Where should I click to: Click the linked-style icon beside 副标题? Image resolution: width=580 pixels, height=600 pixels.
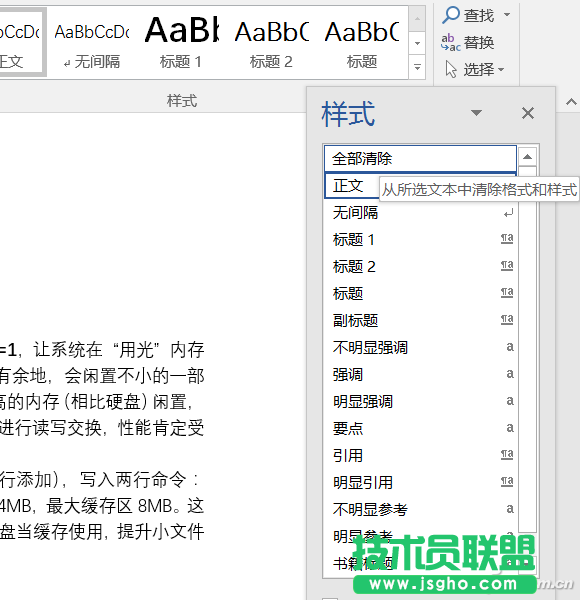pos(507,320)
